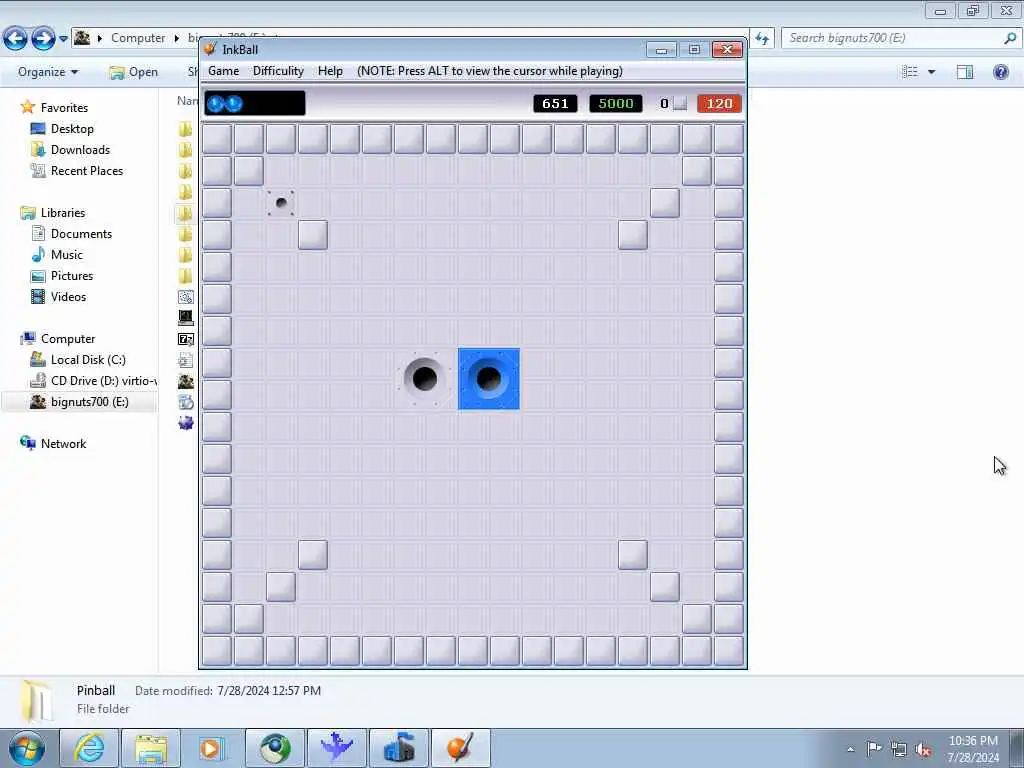Open the Documents library
Screen dimensions: 1024x768
81,234
